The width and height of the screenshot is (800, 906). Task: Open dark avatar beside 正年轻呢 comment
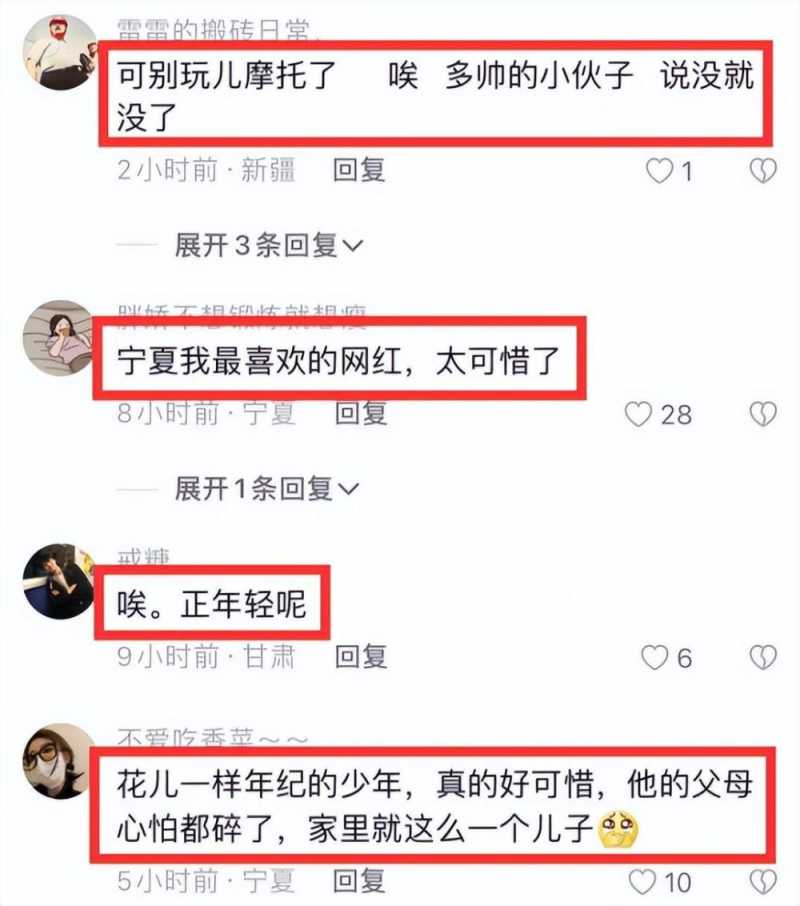click(x=58, y=581)
